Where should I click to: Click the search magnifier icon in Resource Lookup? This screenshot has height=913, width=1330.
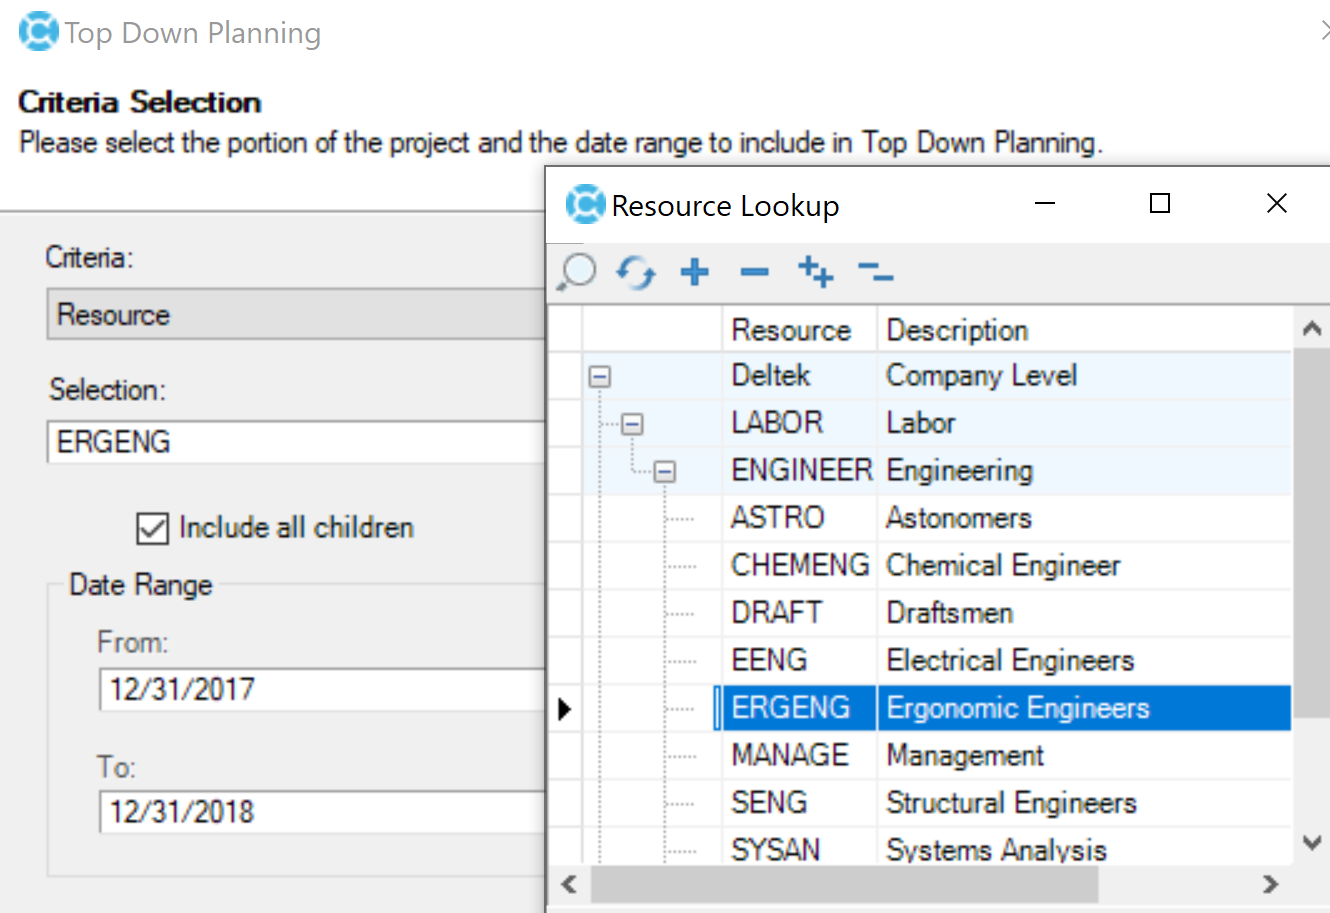[577, 271]
